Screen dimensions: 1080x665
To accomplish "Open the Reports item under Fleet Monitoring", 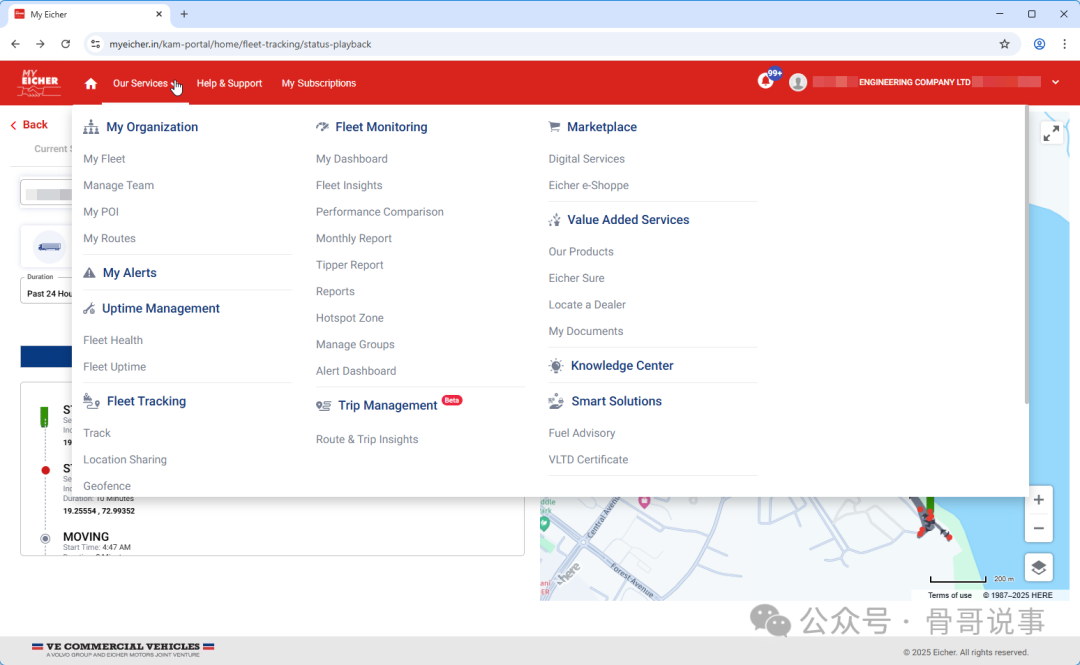I will pos(335,291).
